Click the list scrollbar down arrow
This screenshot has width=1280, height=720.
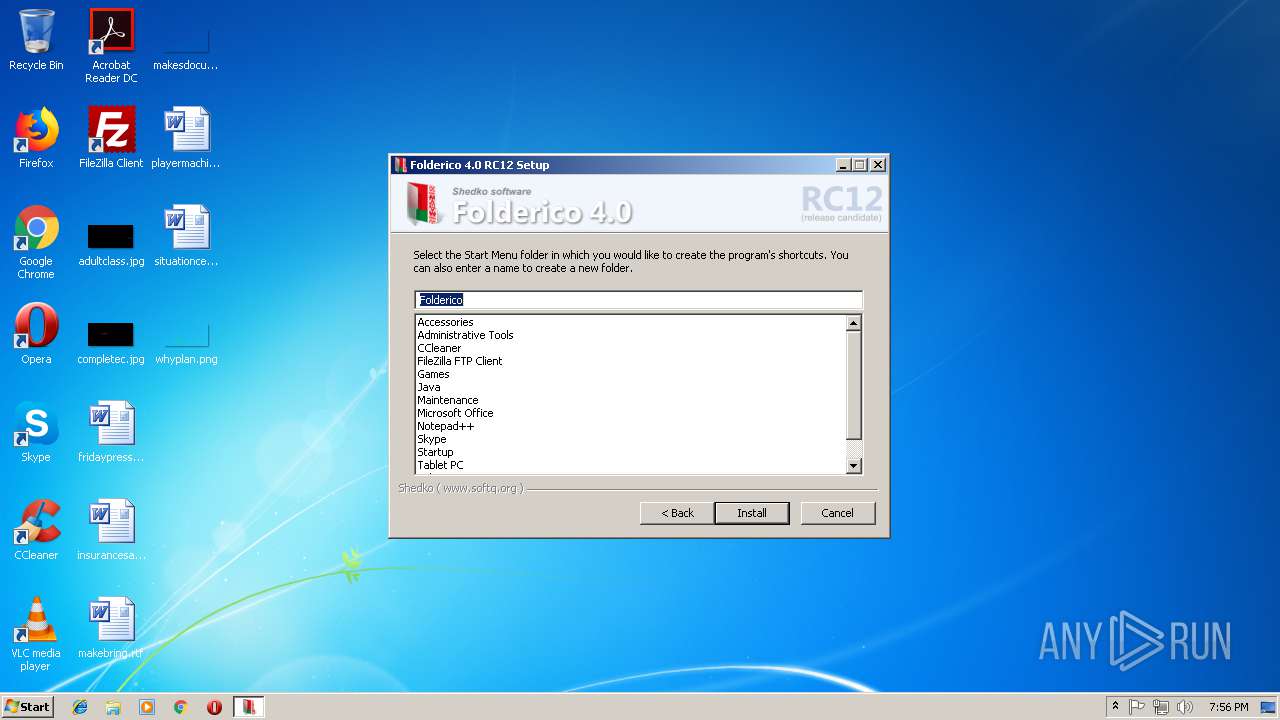(853, 465)
